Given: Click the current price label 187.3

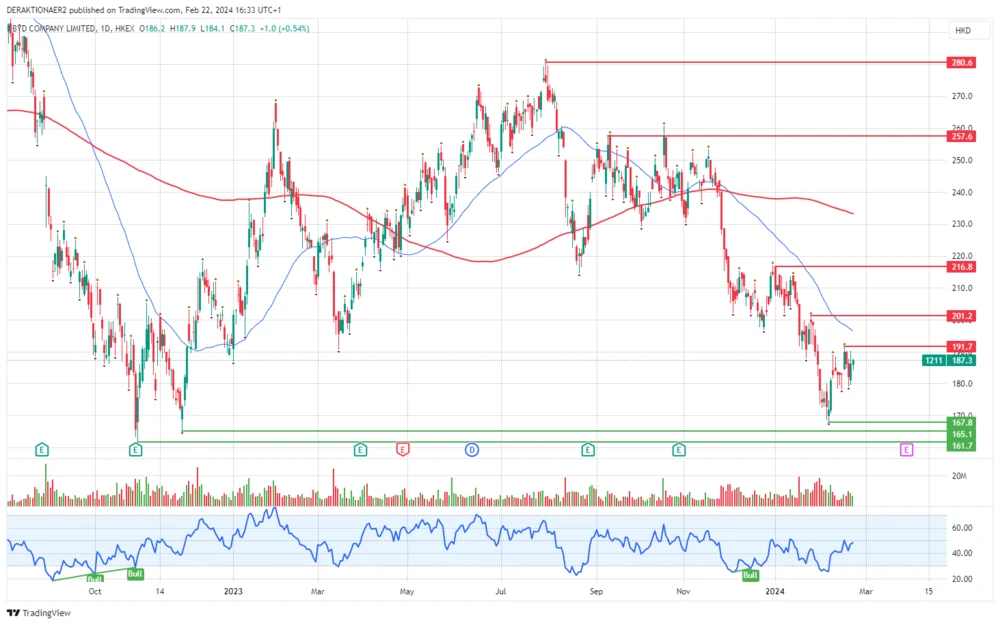Looking at the screenshot, I should [962, 360].
